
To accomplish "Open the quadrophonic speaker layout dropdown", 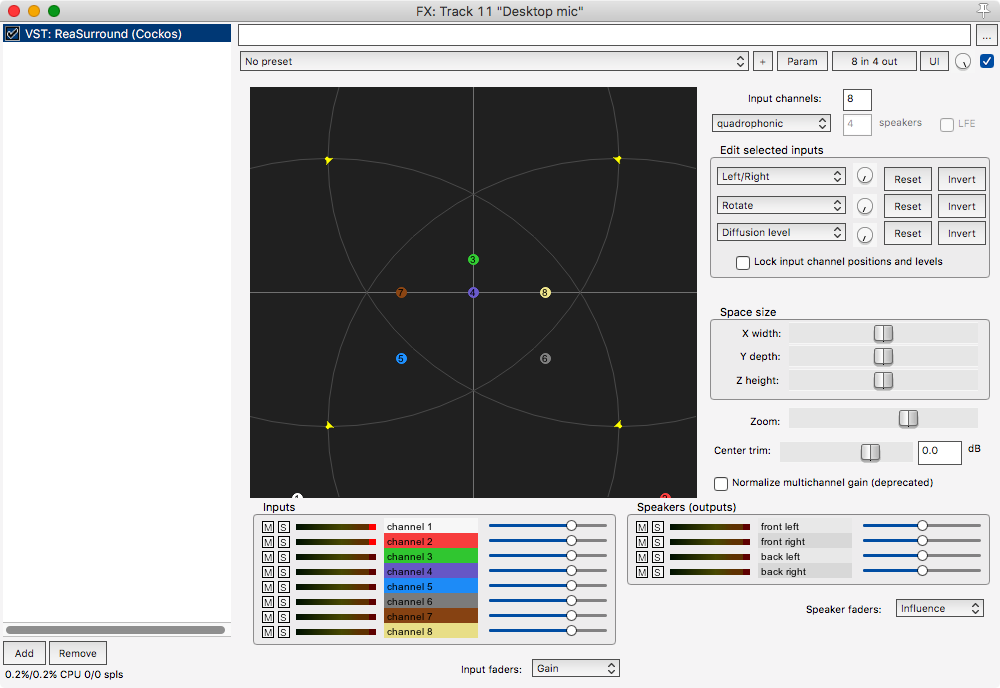I will pyautogui.click(x=771, y=124).
